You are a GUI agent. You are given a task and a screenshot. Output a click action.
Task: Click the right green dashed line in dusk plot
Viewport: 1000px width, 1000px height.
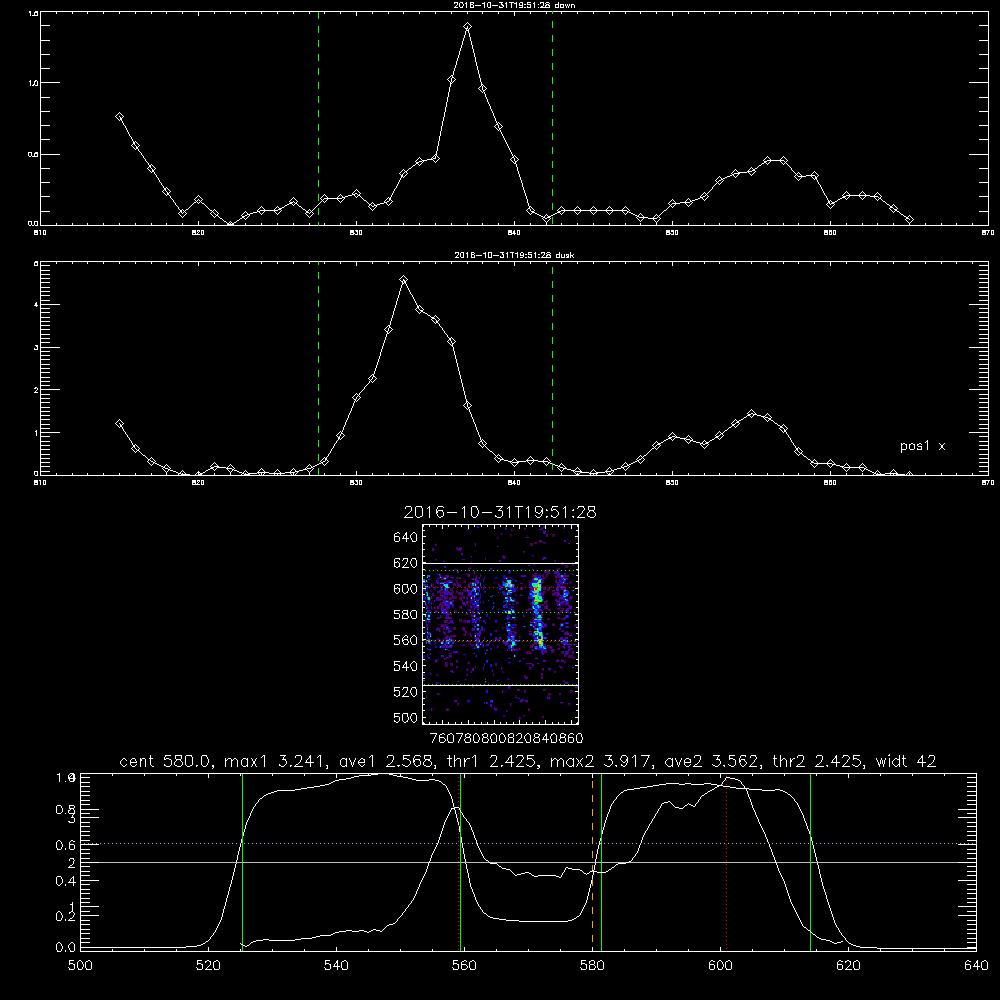pyautogui.click(x=552, y=369)
